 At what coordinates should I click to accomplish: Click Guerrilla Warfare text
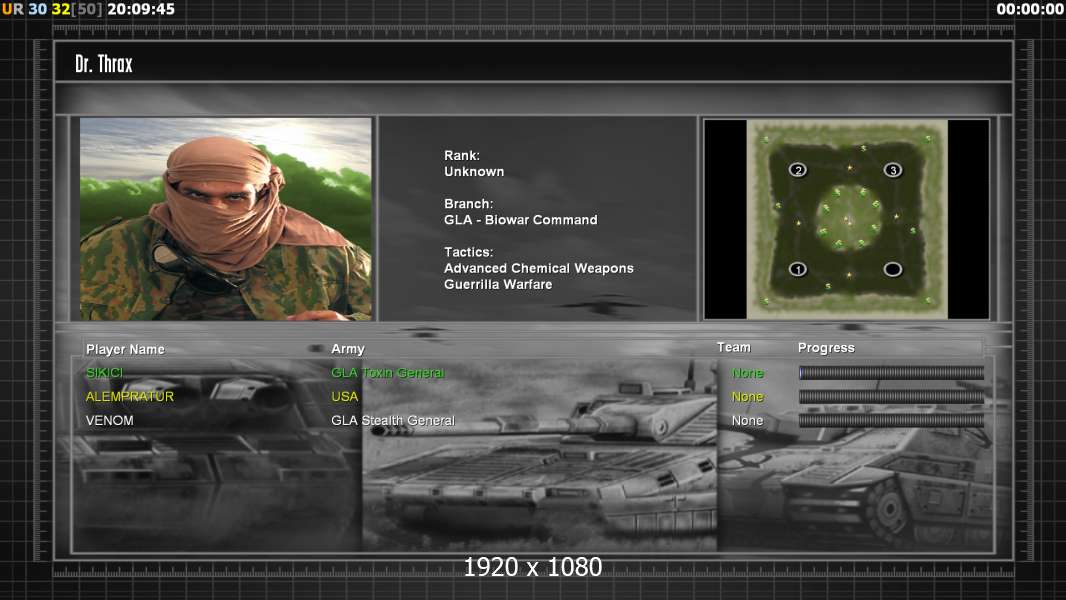point(498,284)
